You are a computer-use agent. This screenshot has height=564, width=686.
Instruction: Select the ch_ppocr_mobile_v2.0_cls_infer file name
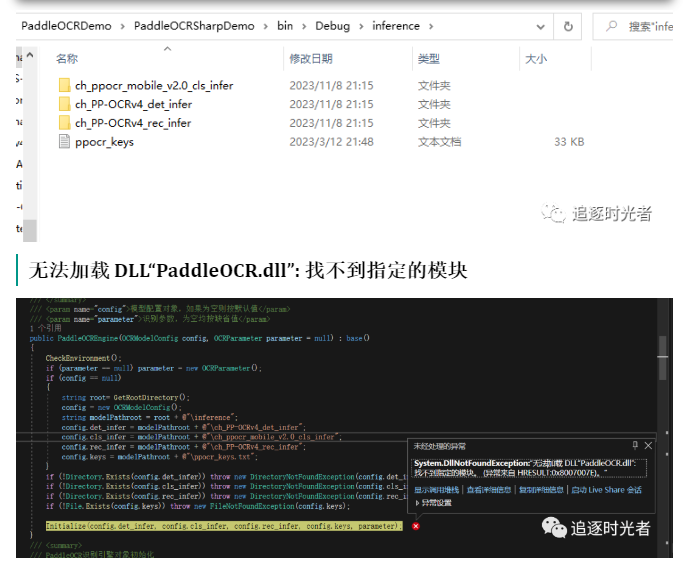(154, 85)
